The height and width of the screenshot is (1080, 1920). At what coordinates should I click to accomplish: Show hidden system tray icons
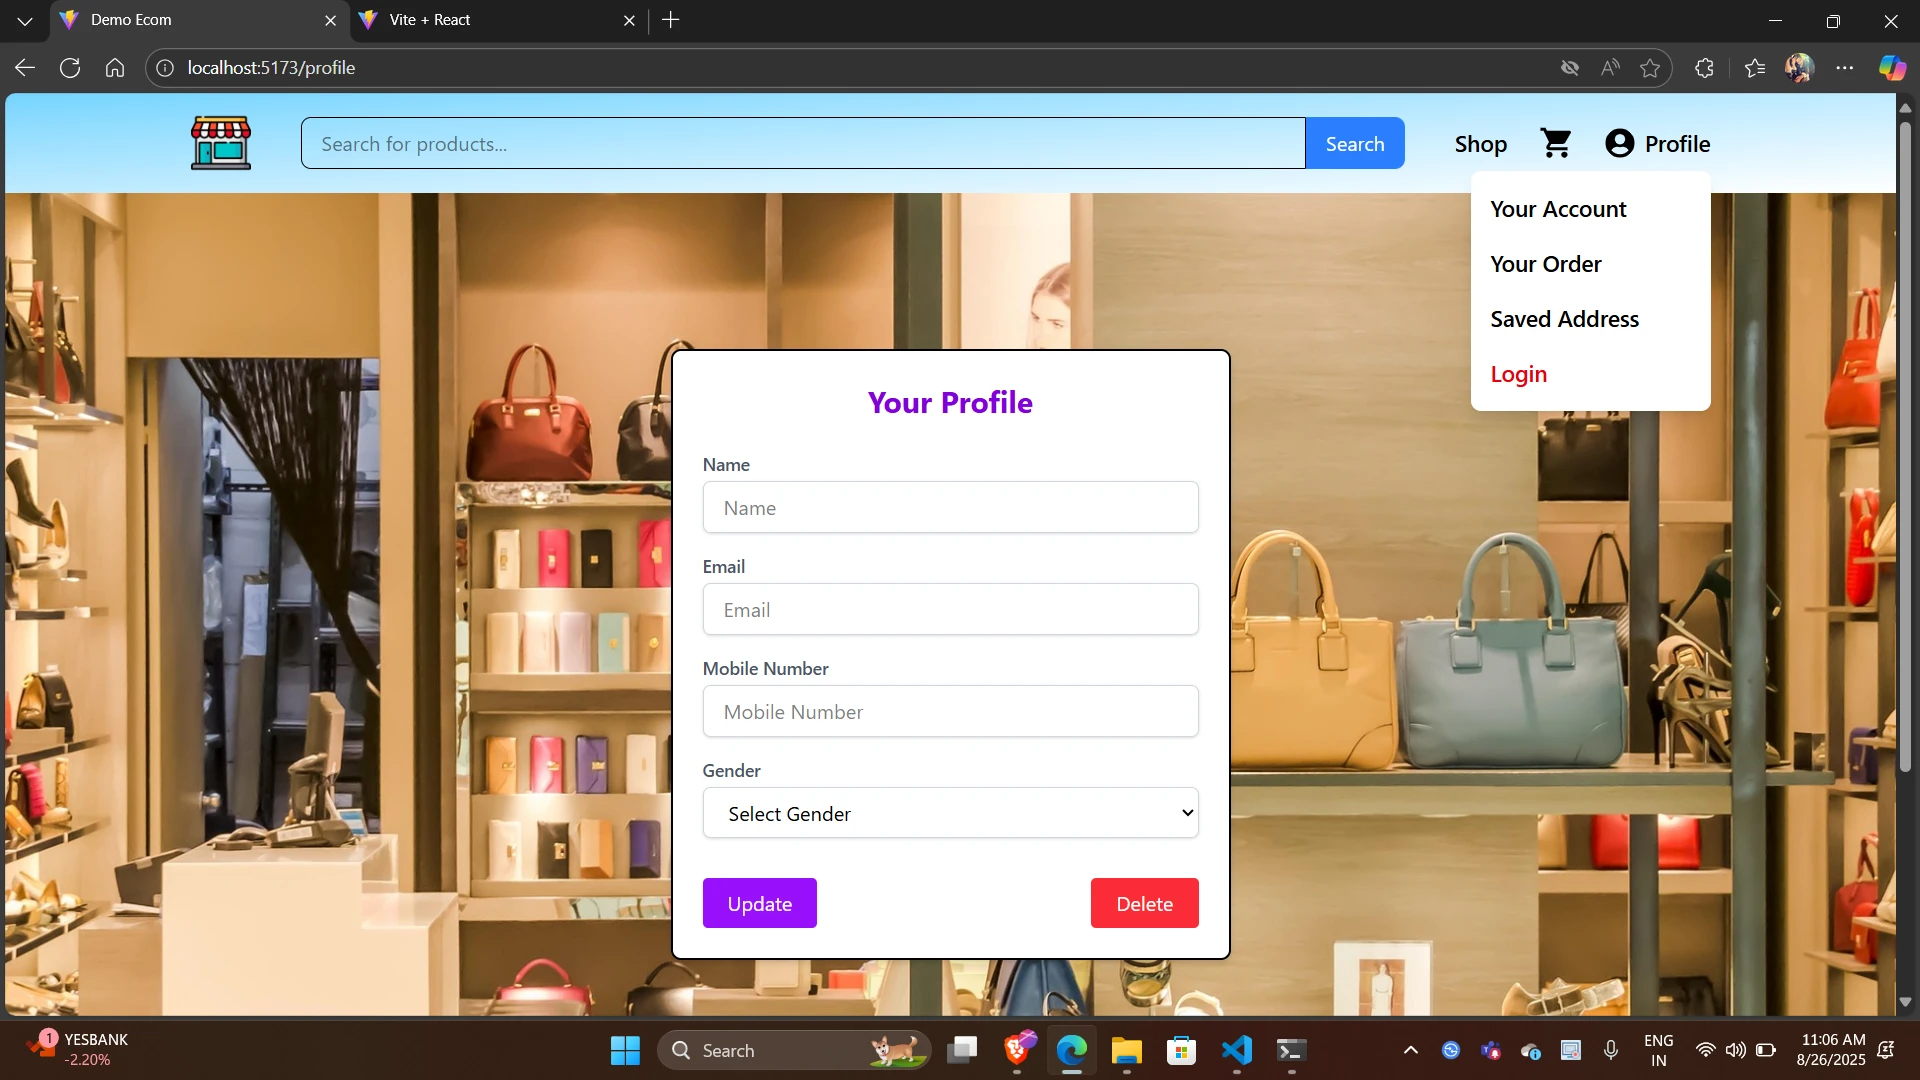(x=1410, y=1050)
